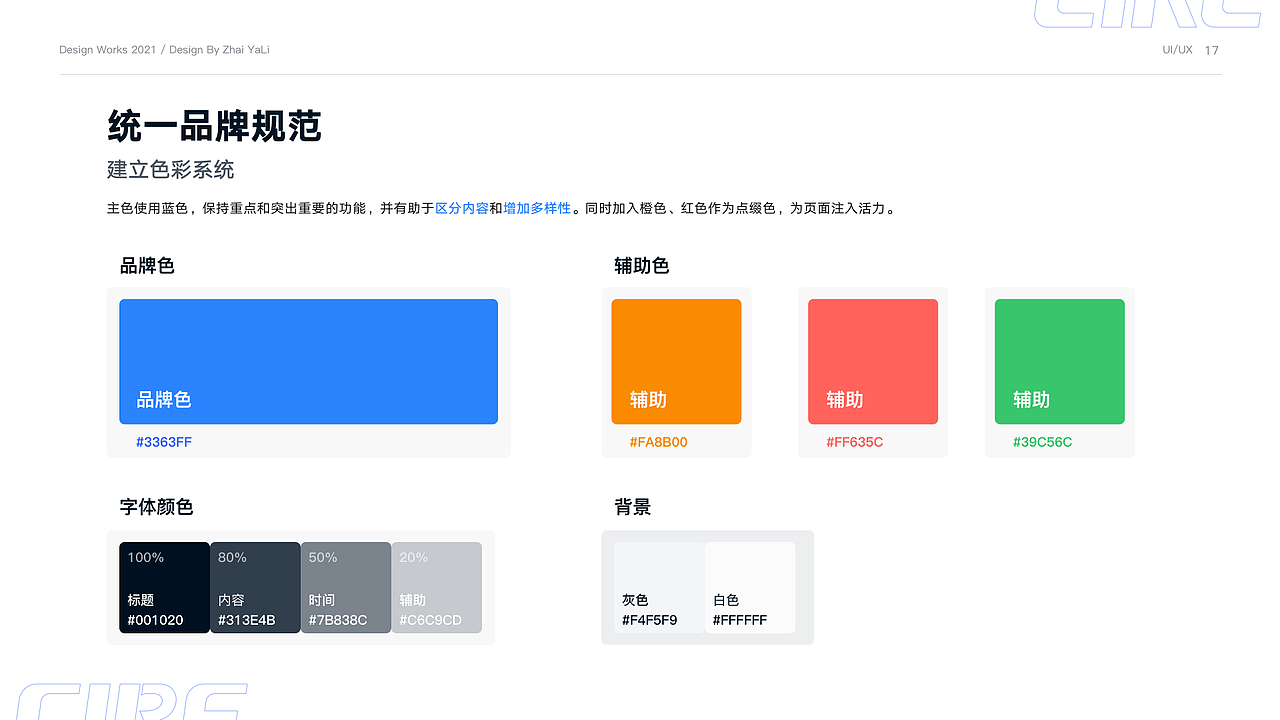1280x720 pixels.
Task: Click the section heading 背景
Action: click(633, 506)
